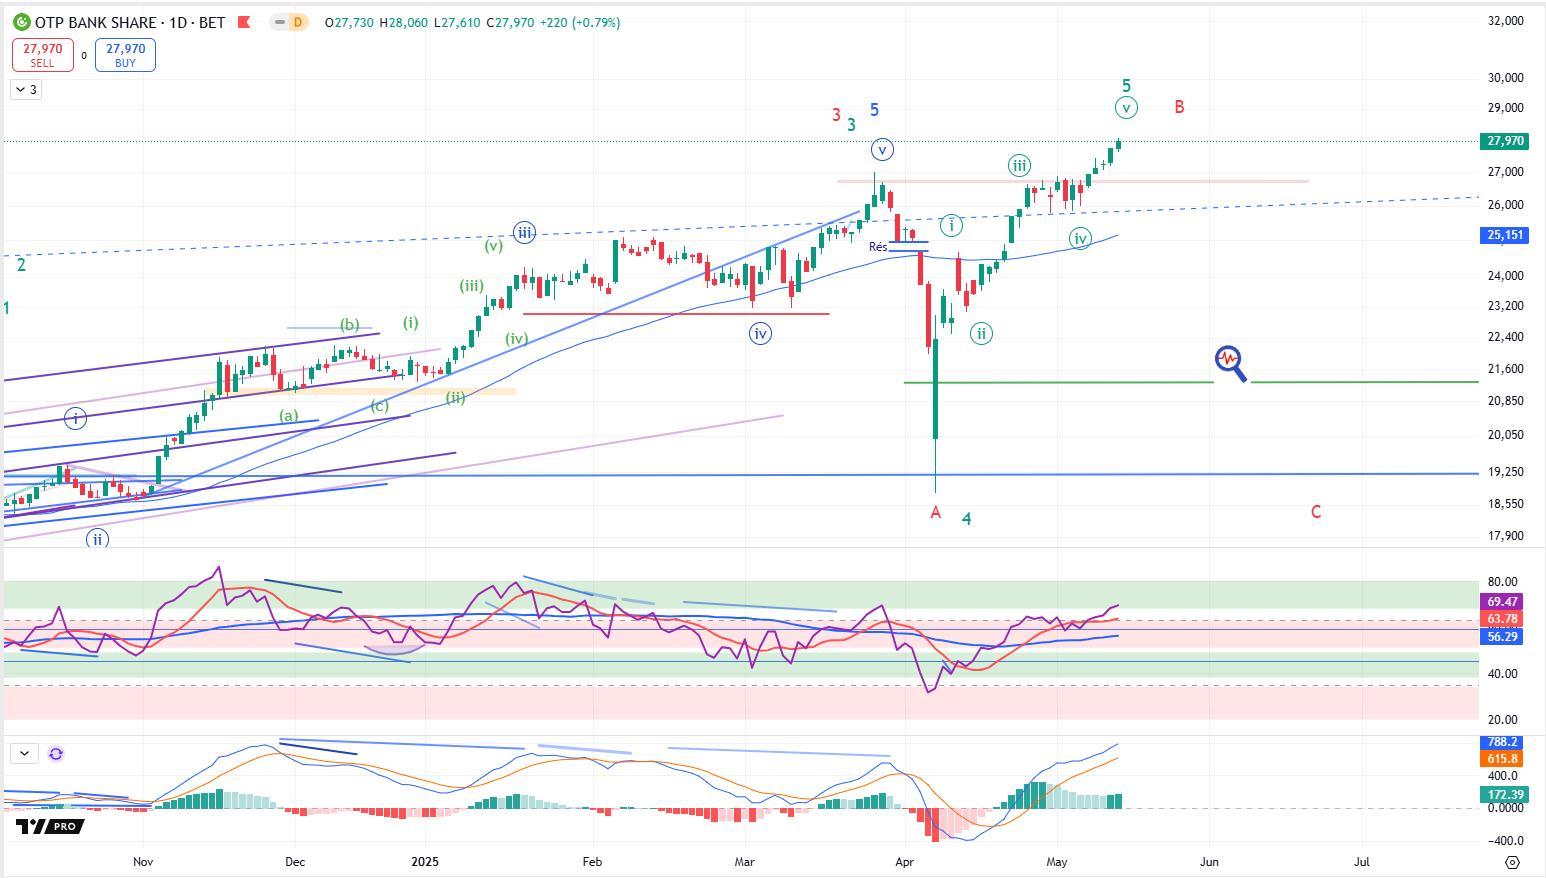This screenshot has height=878, width=1546.
Task: Toggle the D data-mode pill
Action: tap(298, 22)
